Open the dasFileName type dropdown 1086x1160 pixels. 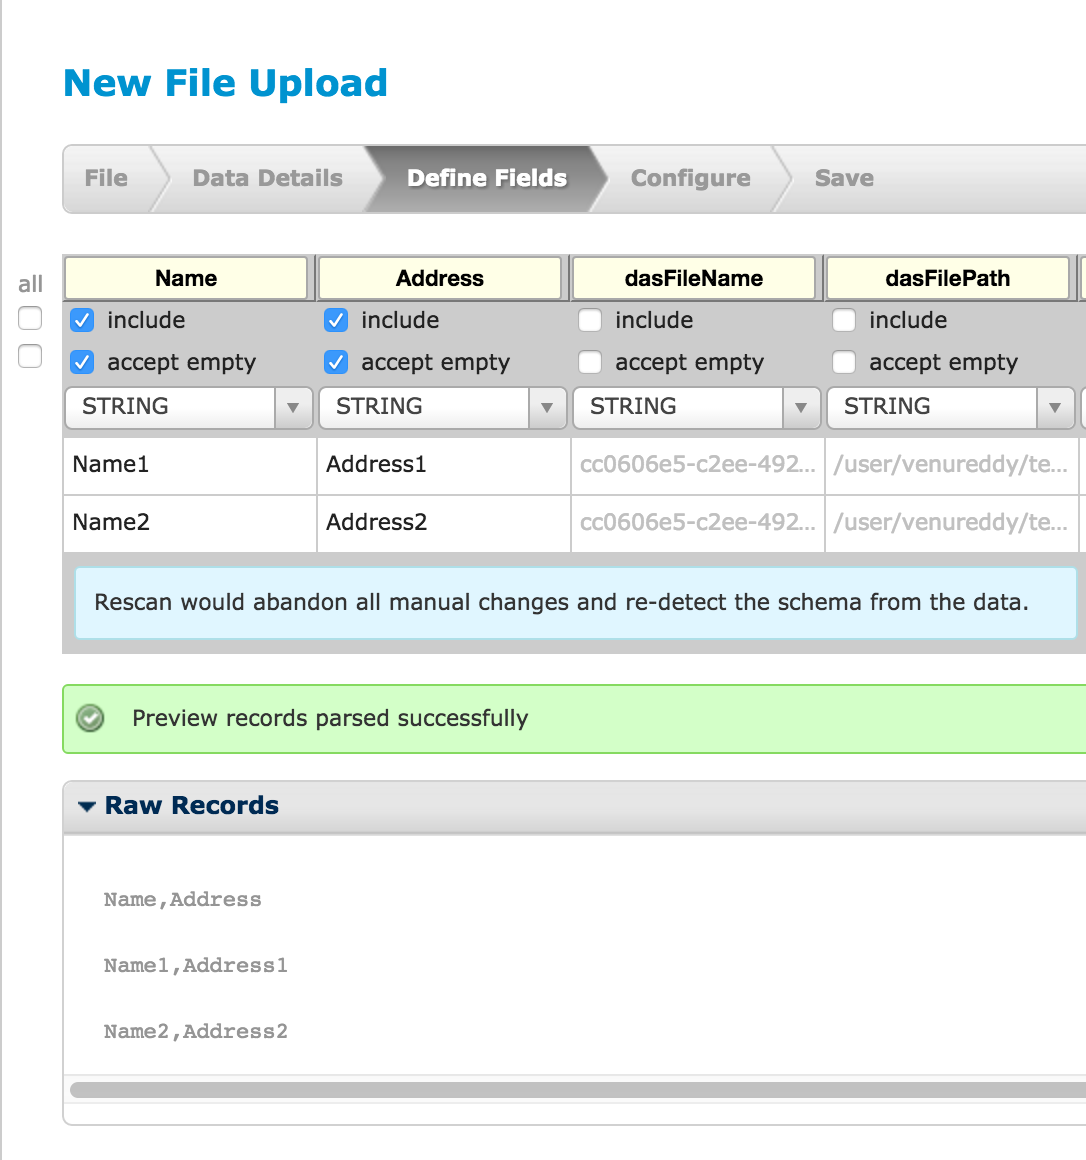pyautogui.click(x=696, y=408)
